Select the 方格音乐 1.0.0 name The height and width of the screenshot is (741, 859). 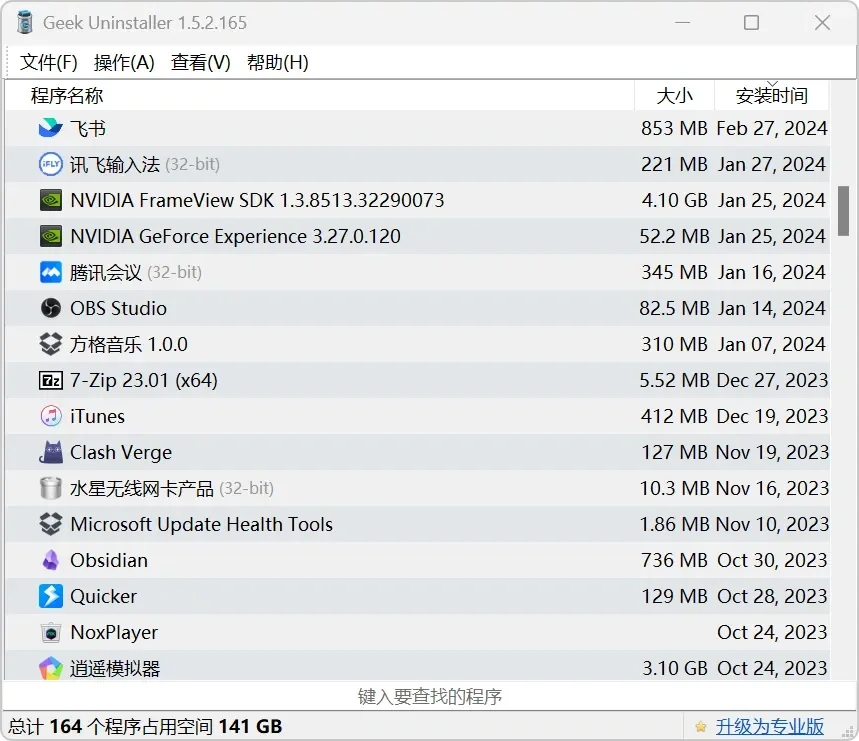click(x=129, y=344)
